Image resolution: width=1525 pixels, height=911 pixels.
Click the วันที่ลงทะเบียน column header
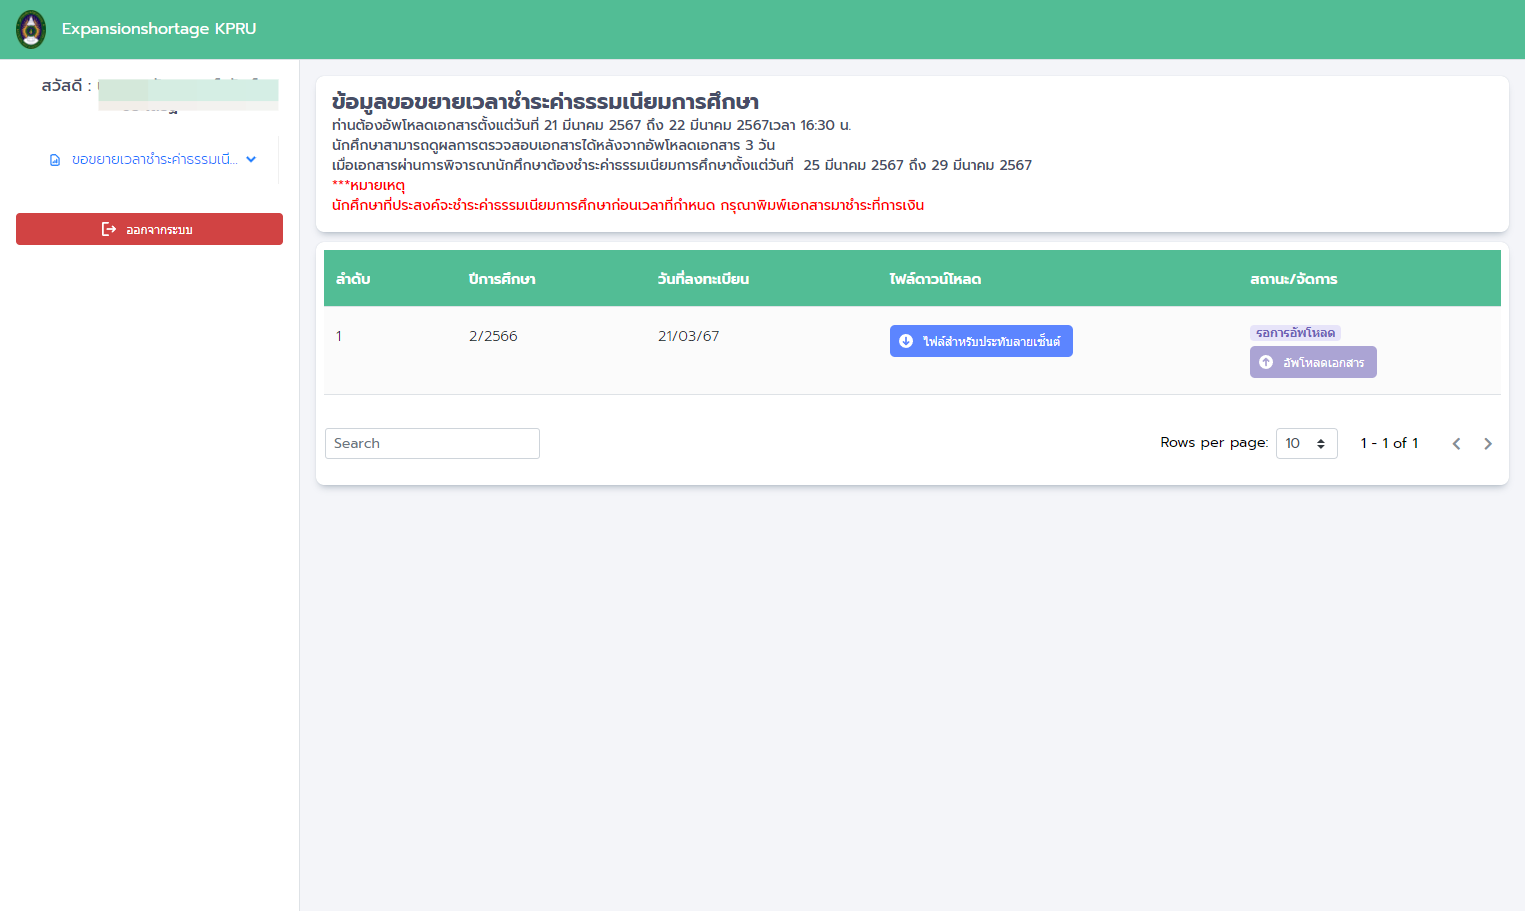(703, 279)
